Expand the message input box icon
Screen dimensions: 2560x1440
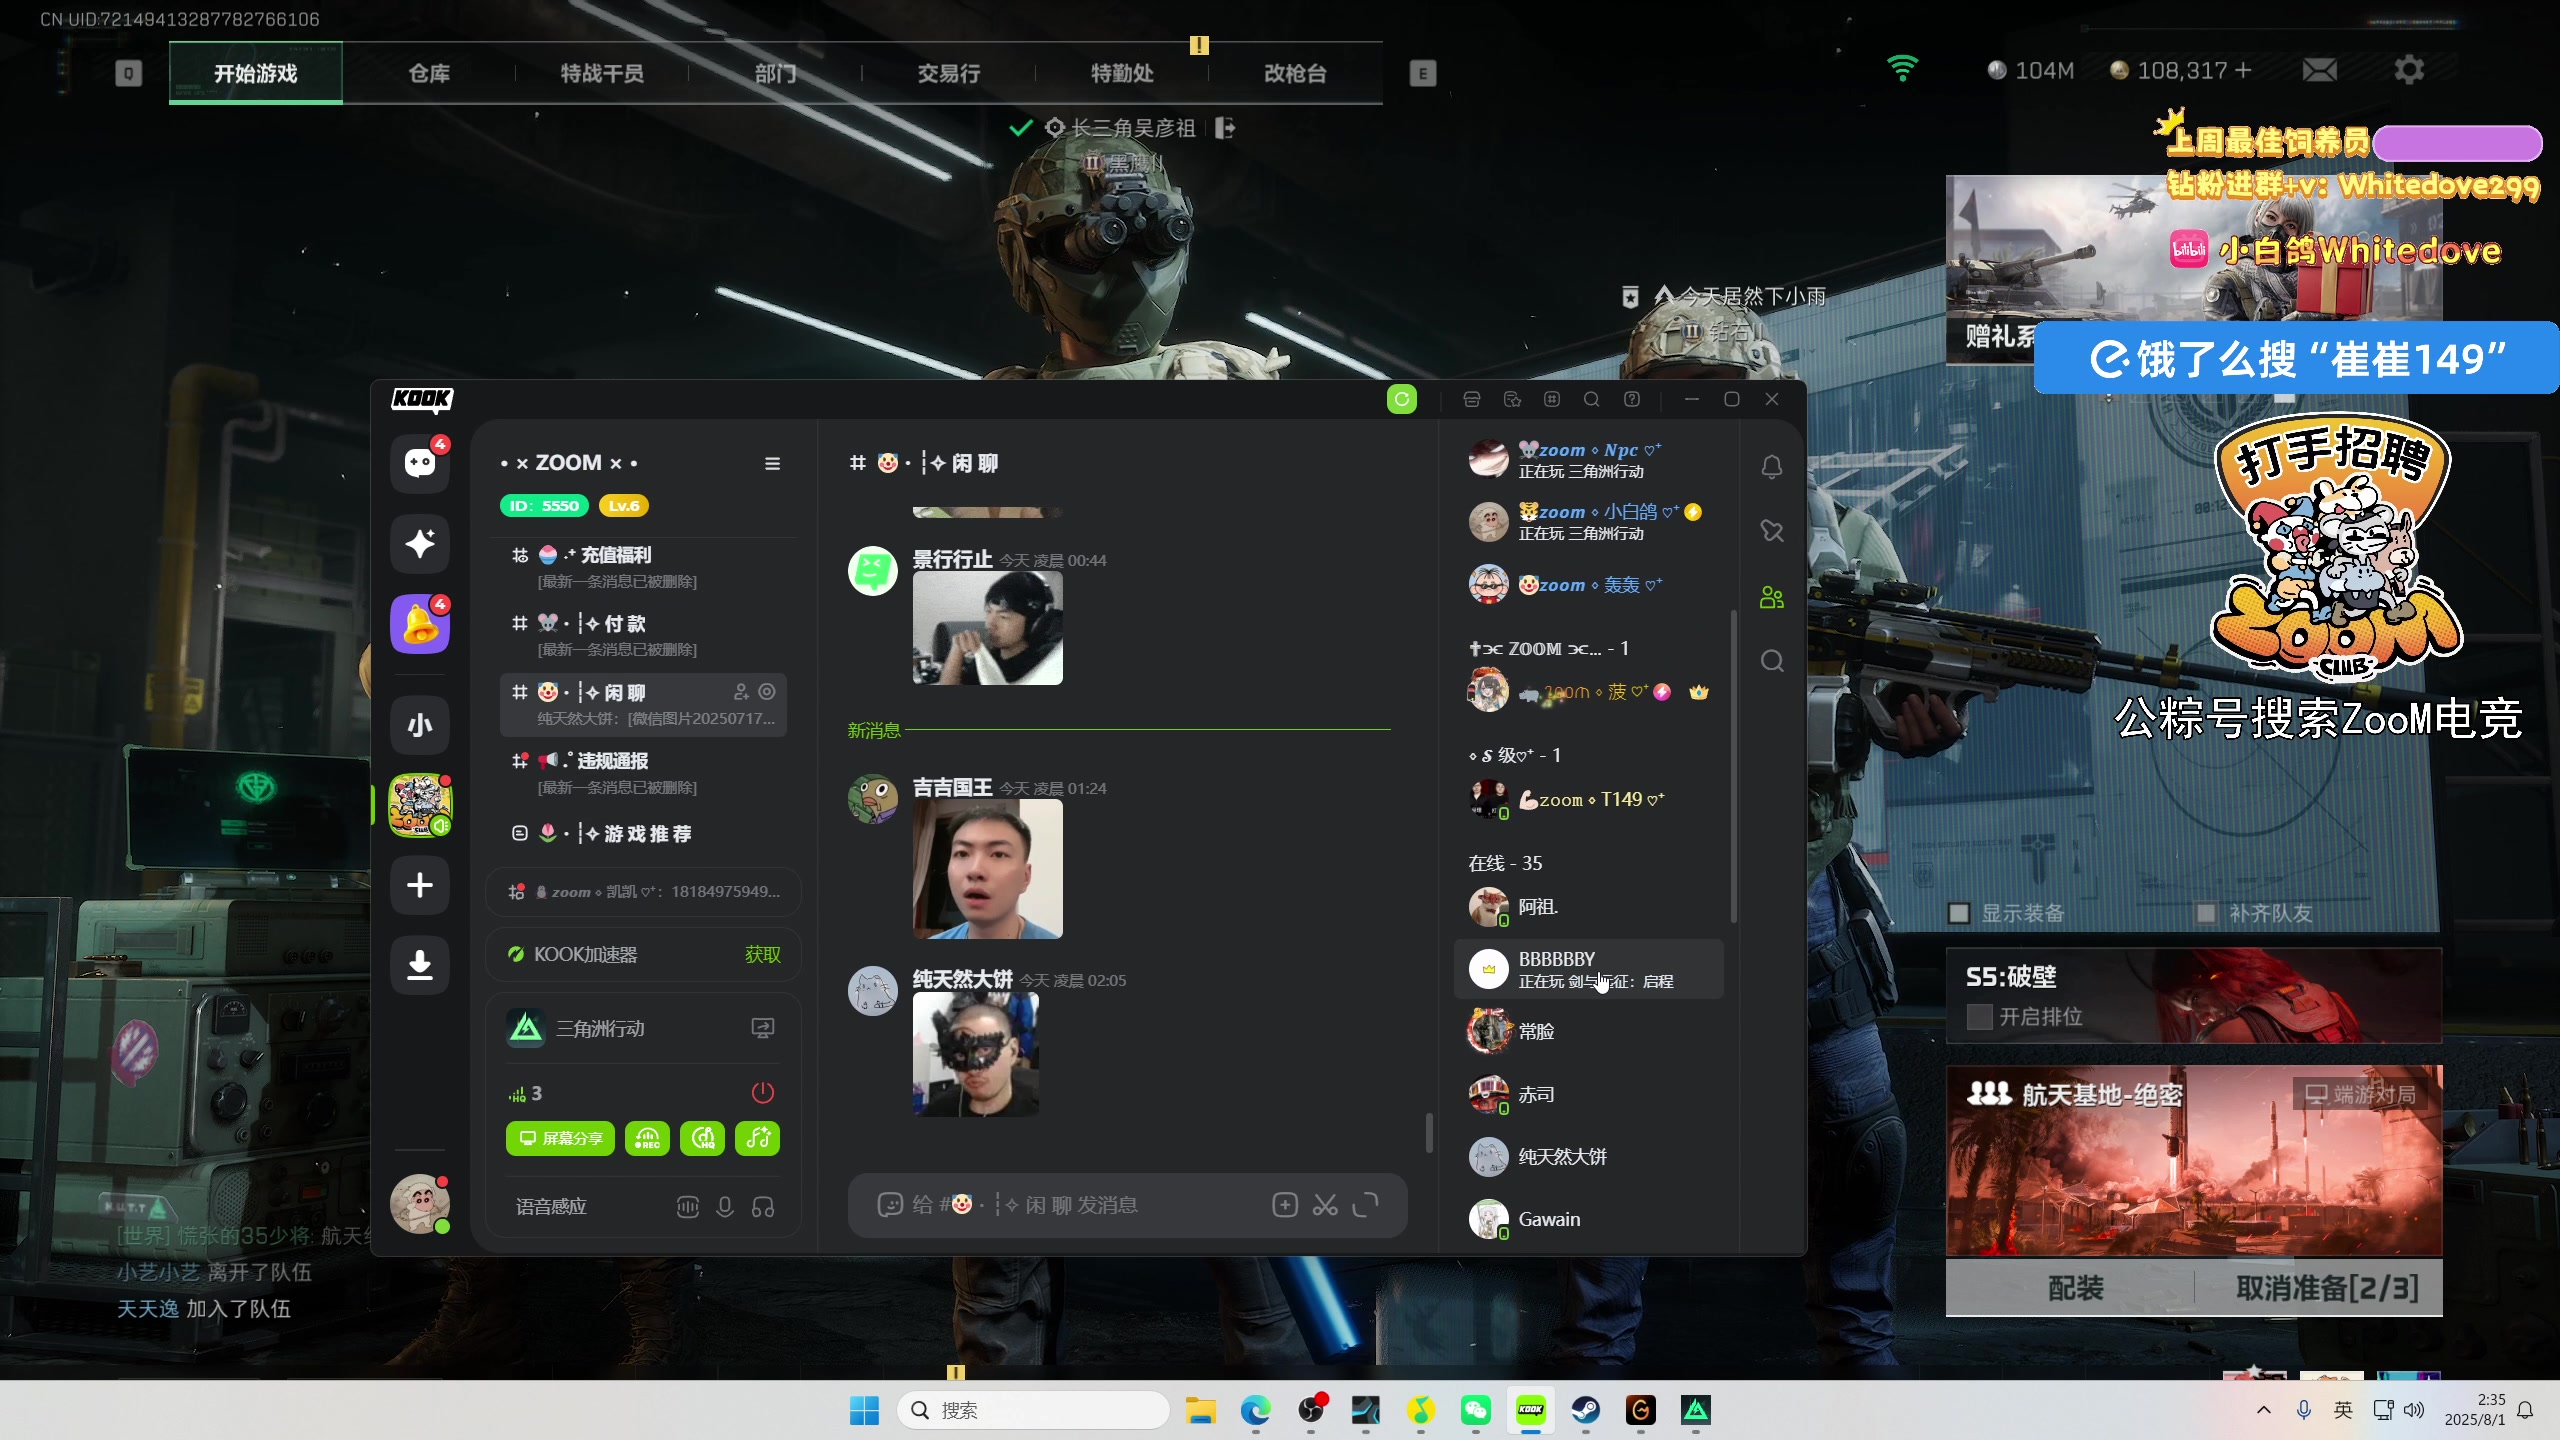coord(1366,1205)
